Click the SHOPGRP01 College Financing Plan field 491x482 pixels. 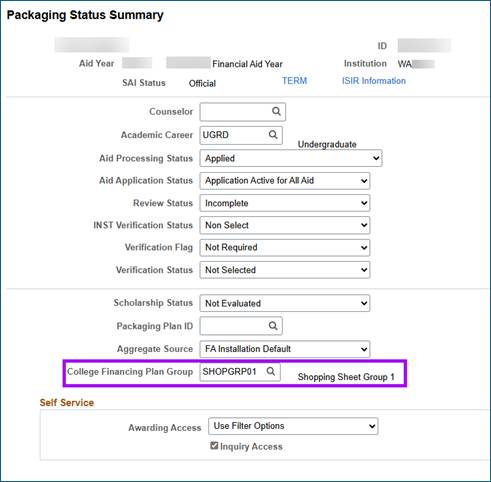240,372
